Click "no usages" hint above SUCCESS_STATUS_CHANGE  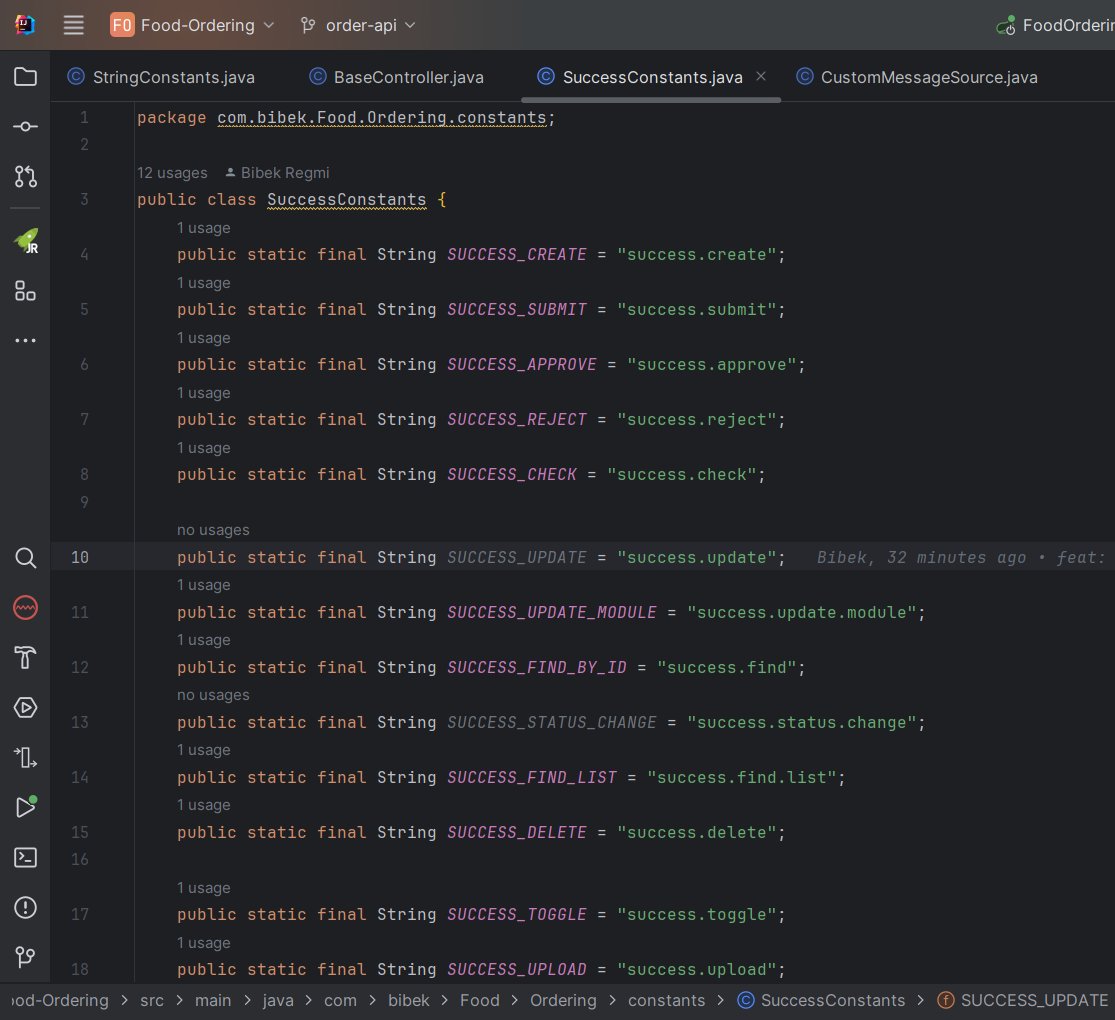[x=213, y=695]
